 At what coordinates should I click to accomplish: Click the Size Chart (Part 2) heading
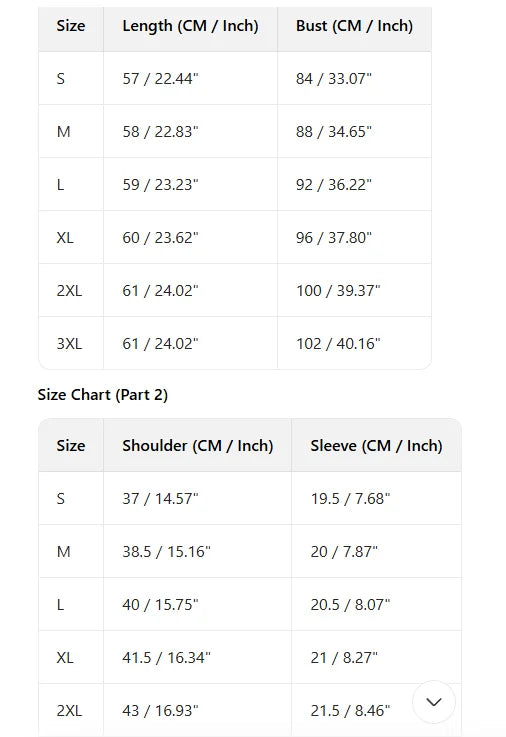pos(102,394)
